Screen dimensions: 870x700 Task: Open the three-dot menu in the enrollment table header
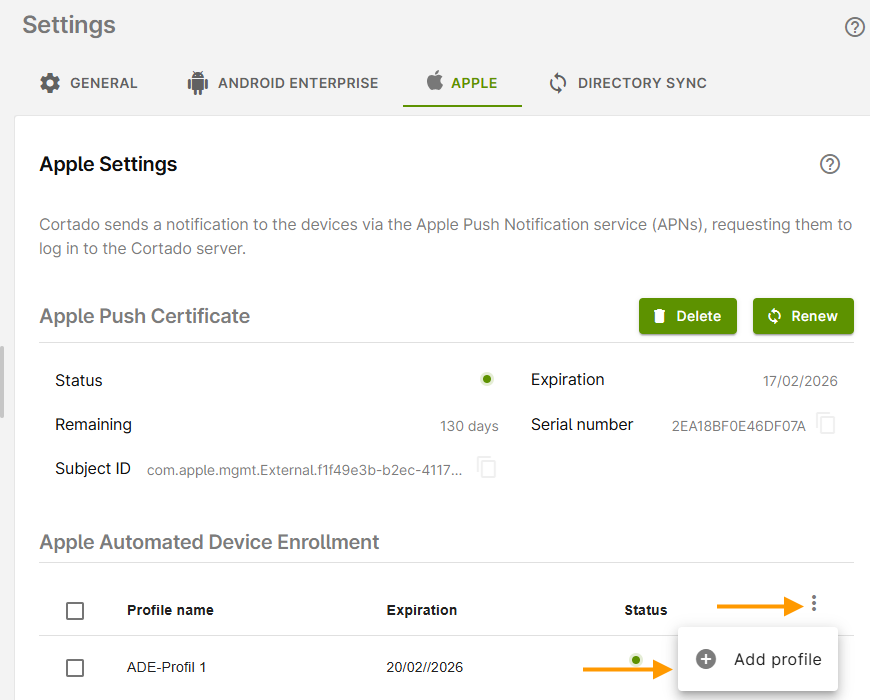pyautogui.click(x=813, y=603)
